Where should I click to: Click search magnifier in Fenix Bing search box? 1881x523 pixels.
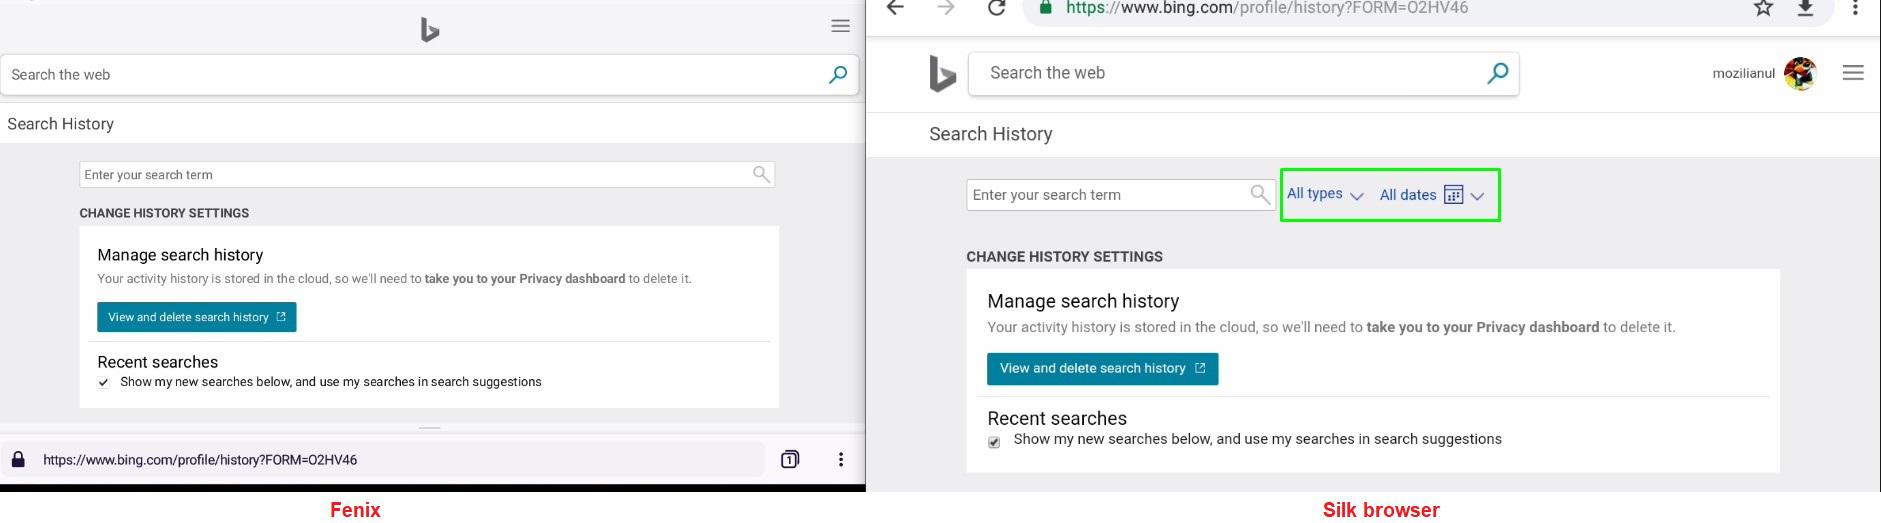(x=838, y=74)
